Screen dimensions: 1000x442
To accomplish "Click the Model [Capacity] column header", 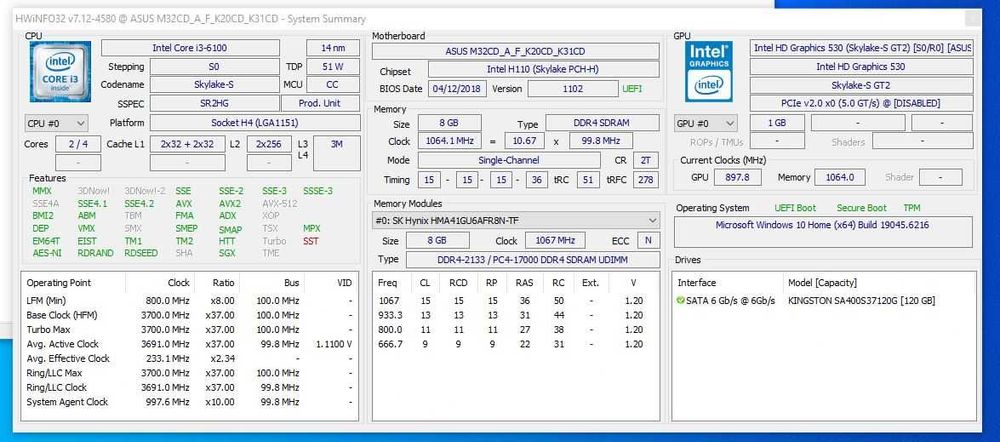I will pos(823,283).
